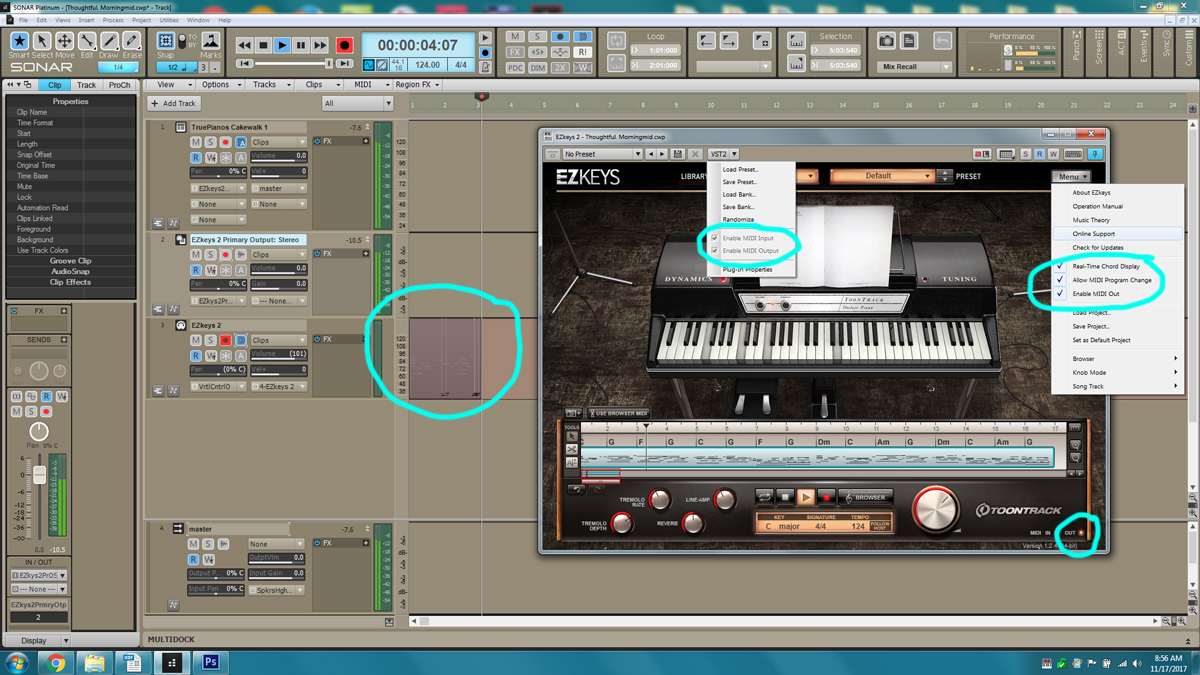Click the EZkeys loop playback icon
This screenshot has width=1200, height=675.
[x=765, y=497]
